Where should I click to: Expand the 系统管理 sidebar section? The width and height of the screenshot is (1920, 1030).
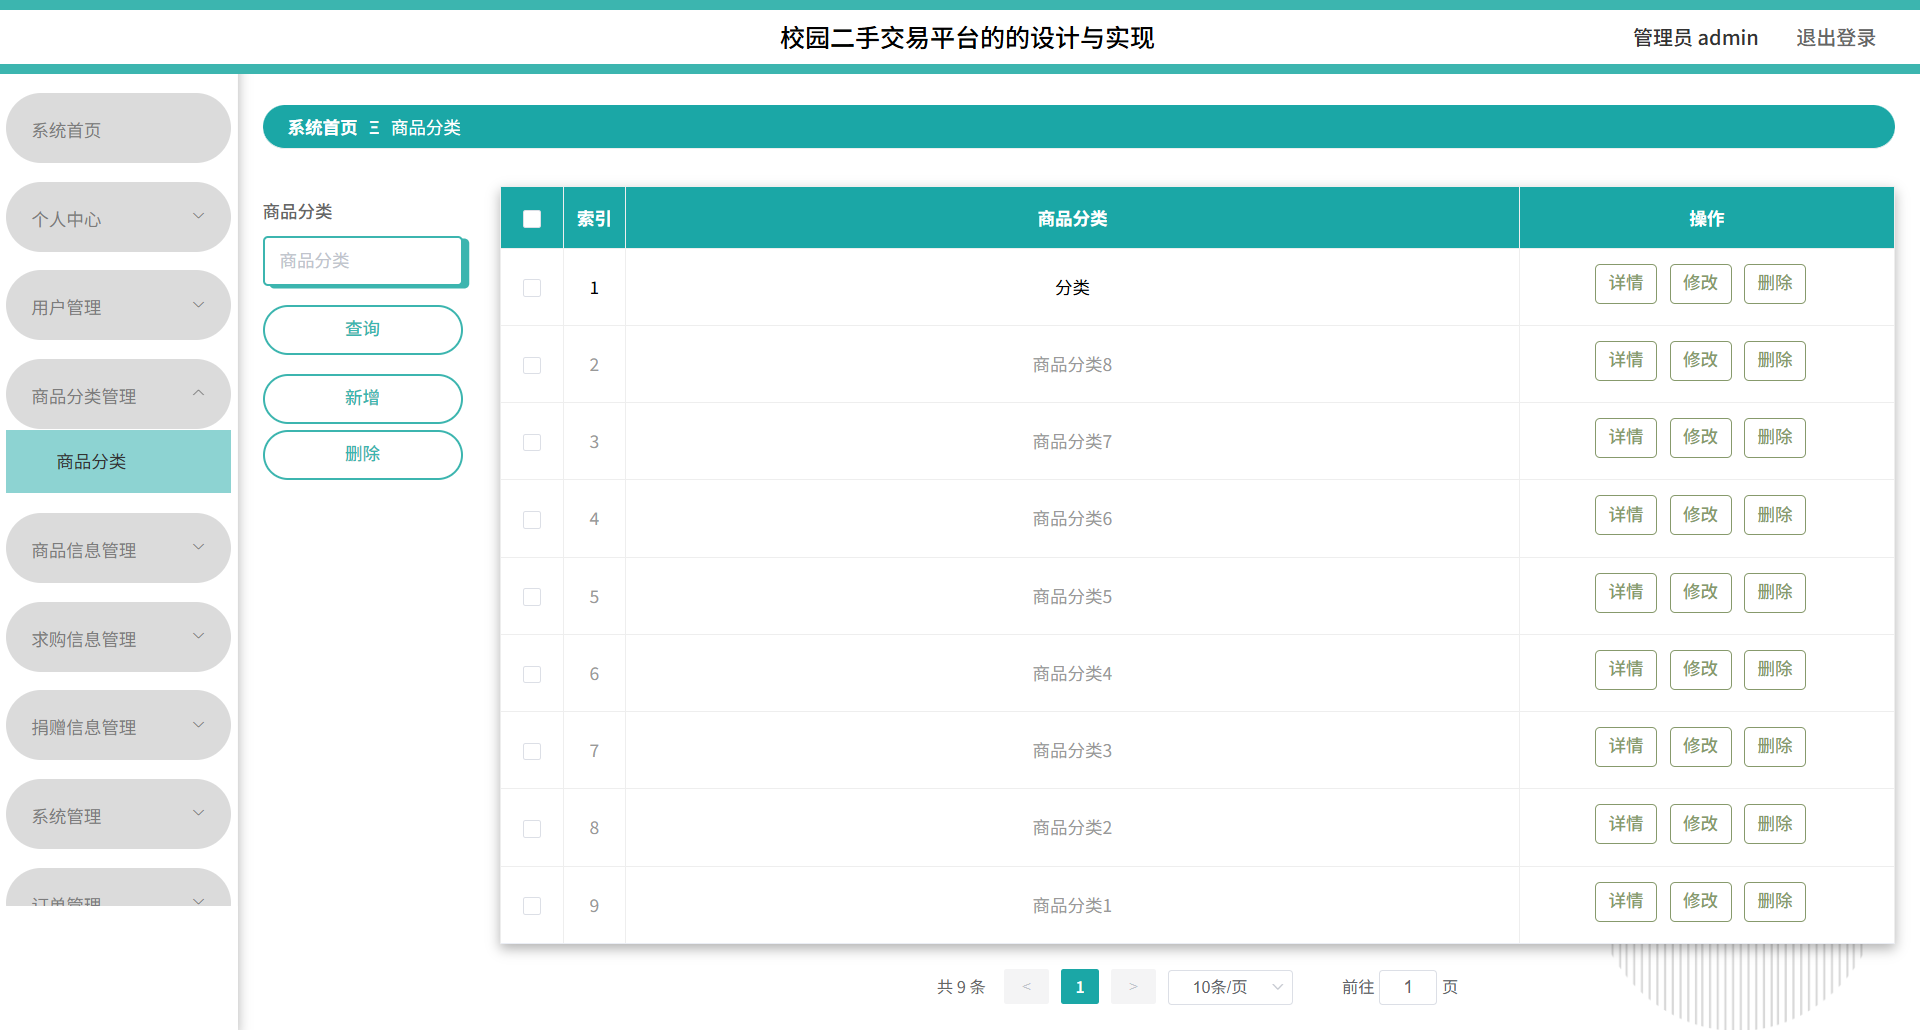[x=118, y=814]
